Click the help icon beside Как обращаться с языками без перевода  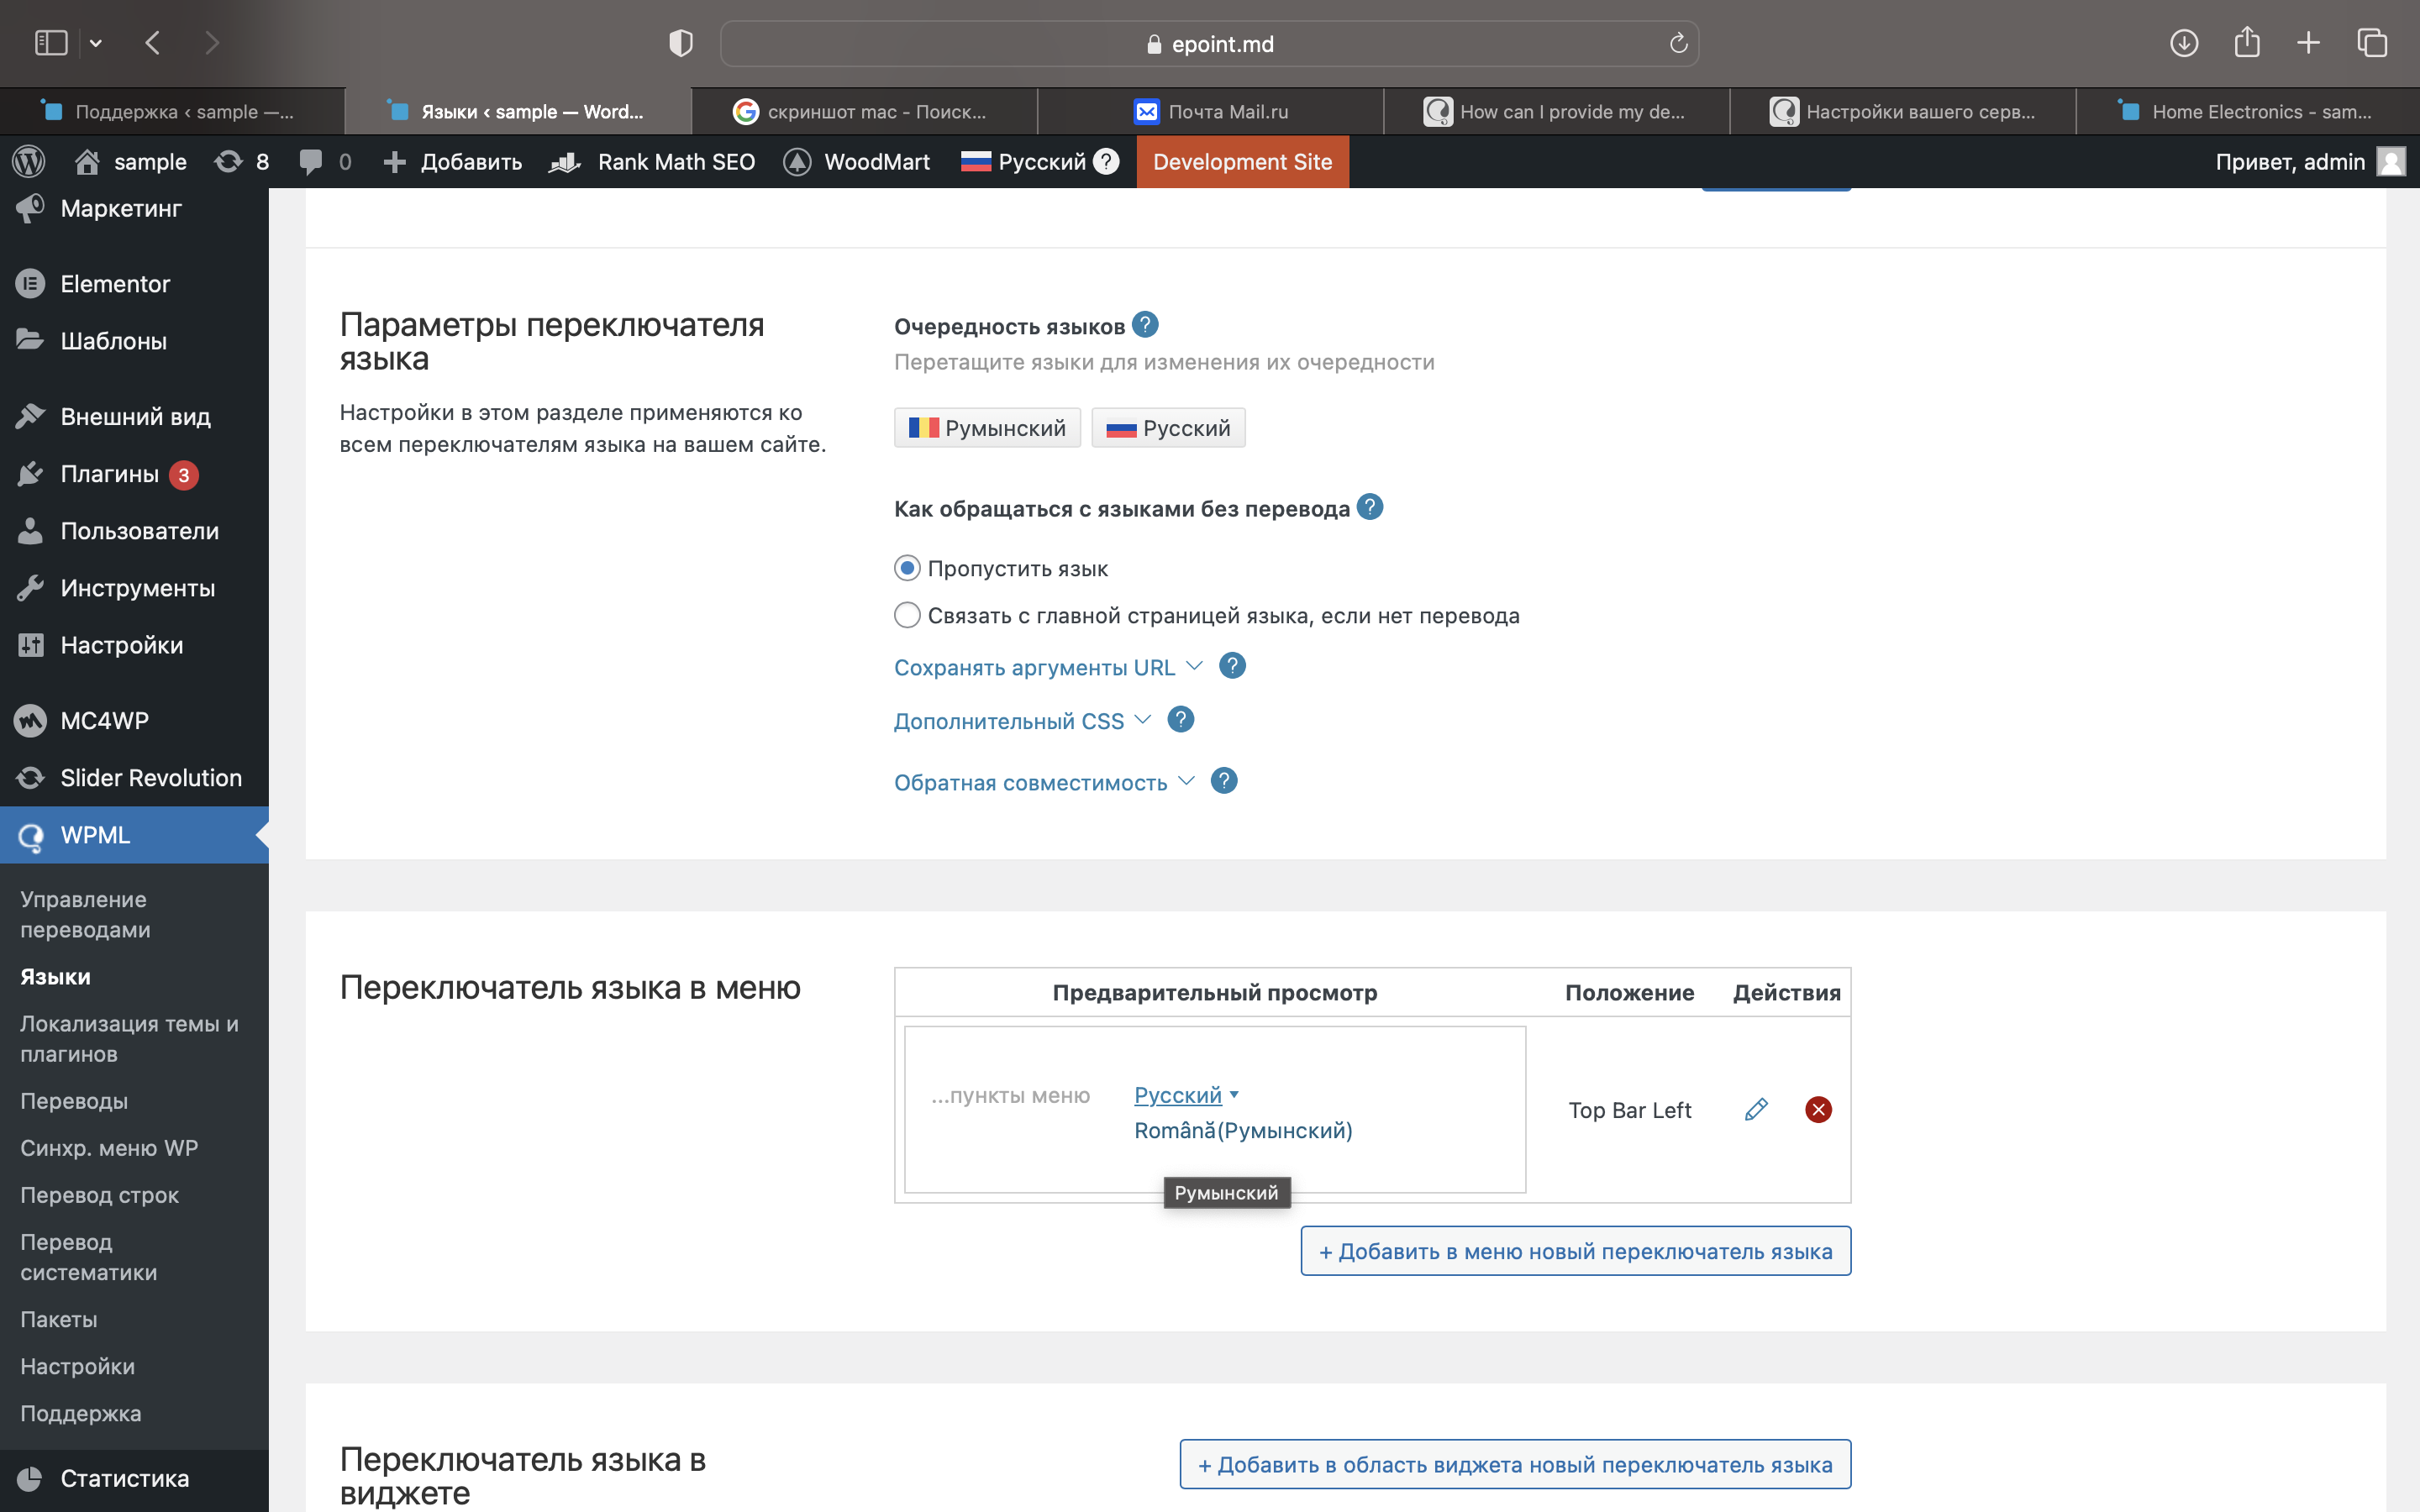[1370, 507]
